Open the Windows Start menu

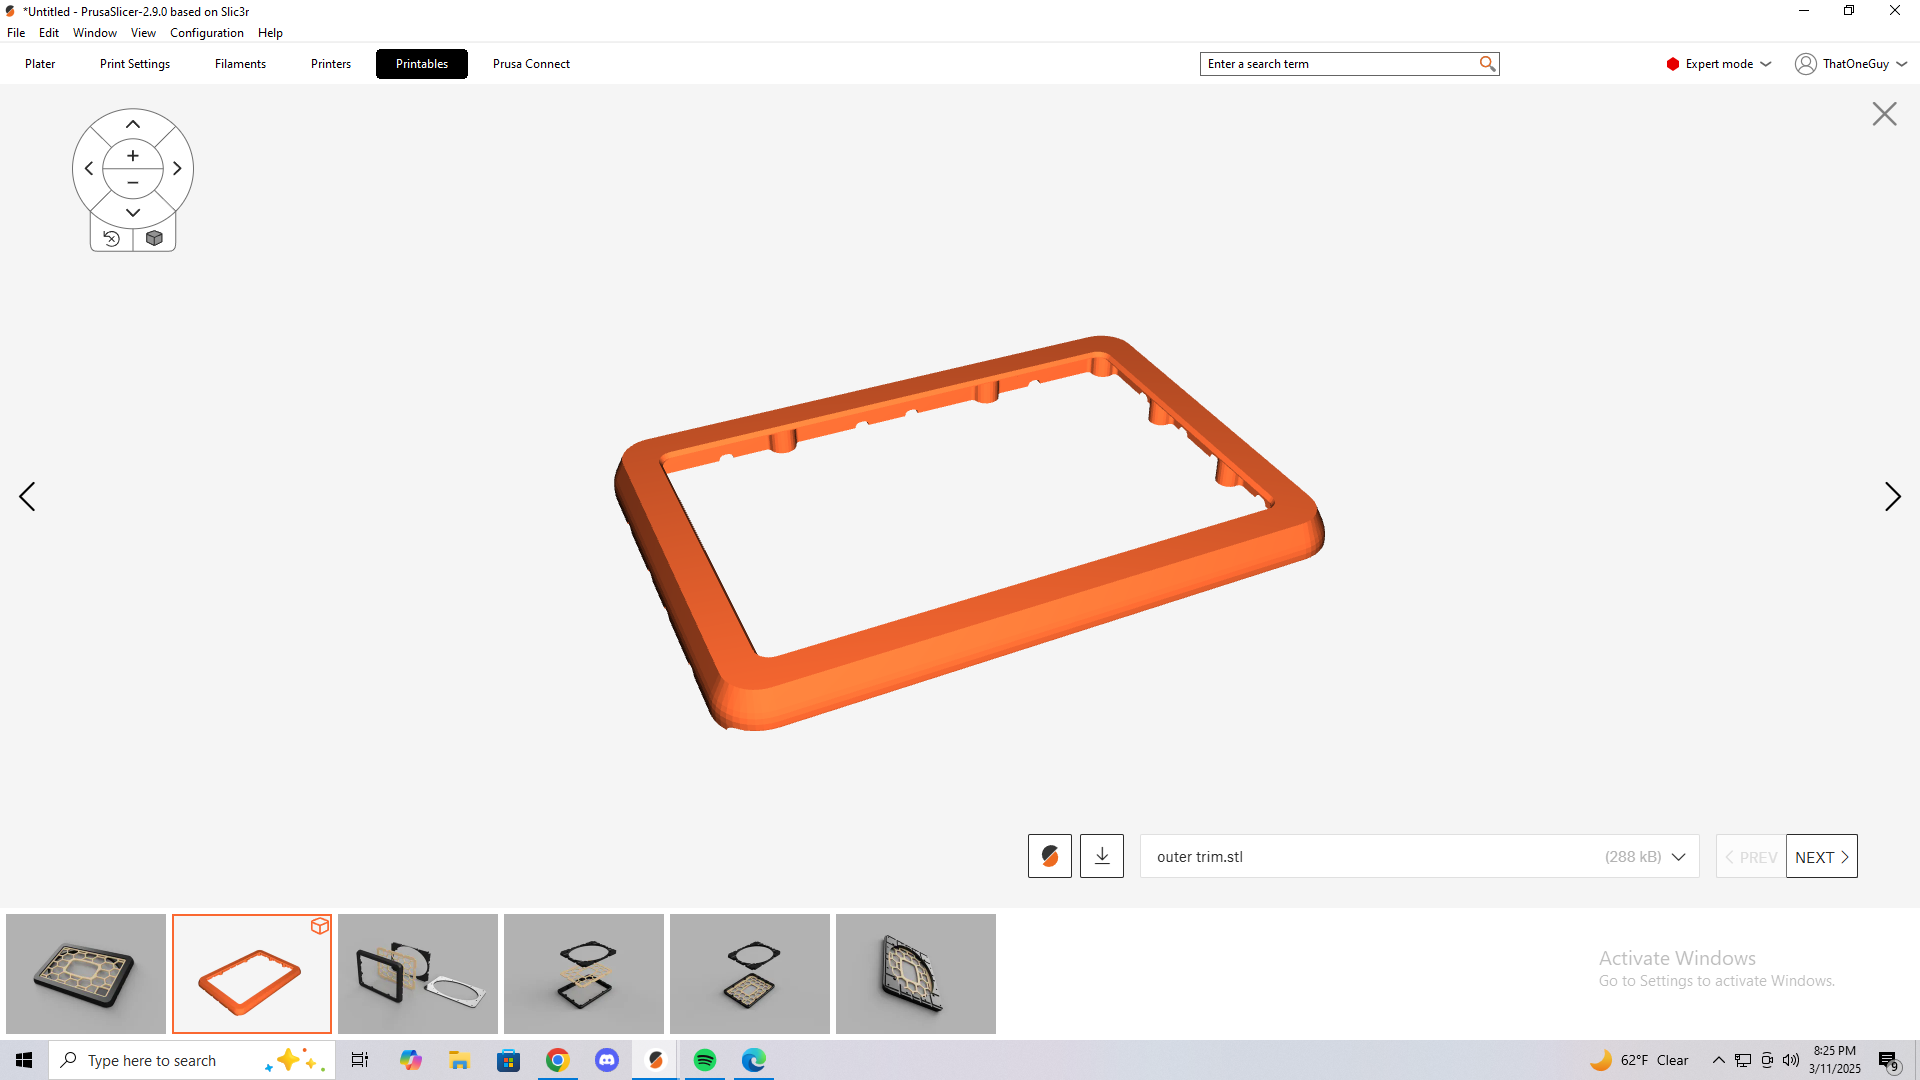(x=24, y=1060)
